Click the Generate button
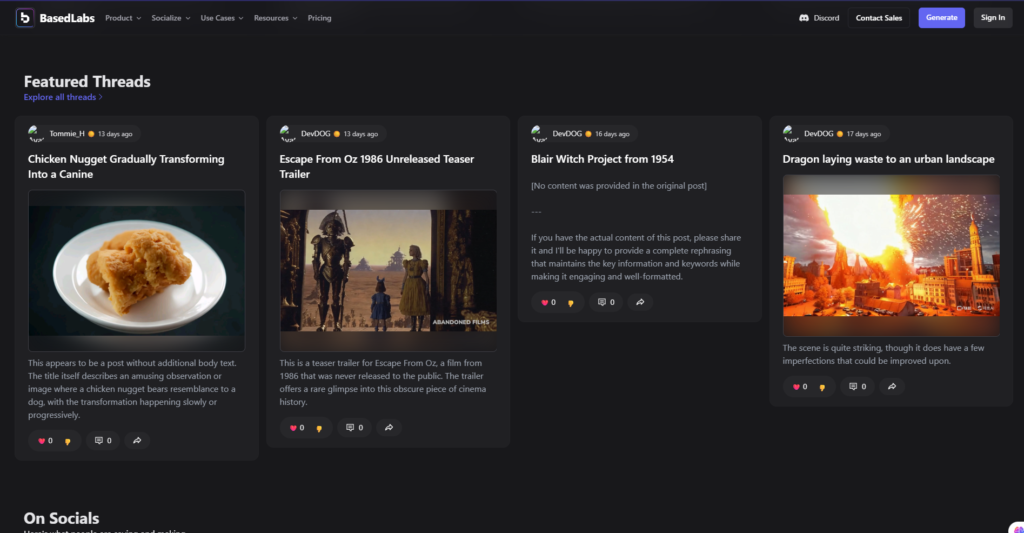This screenshot has height=533, width=1024. (x=941, y=18)
